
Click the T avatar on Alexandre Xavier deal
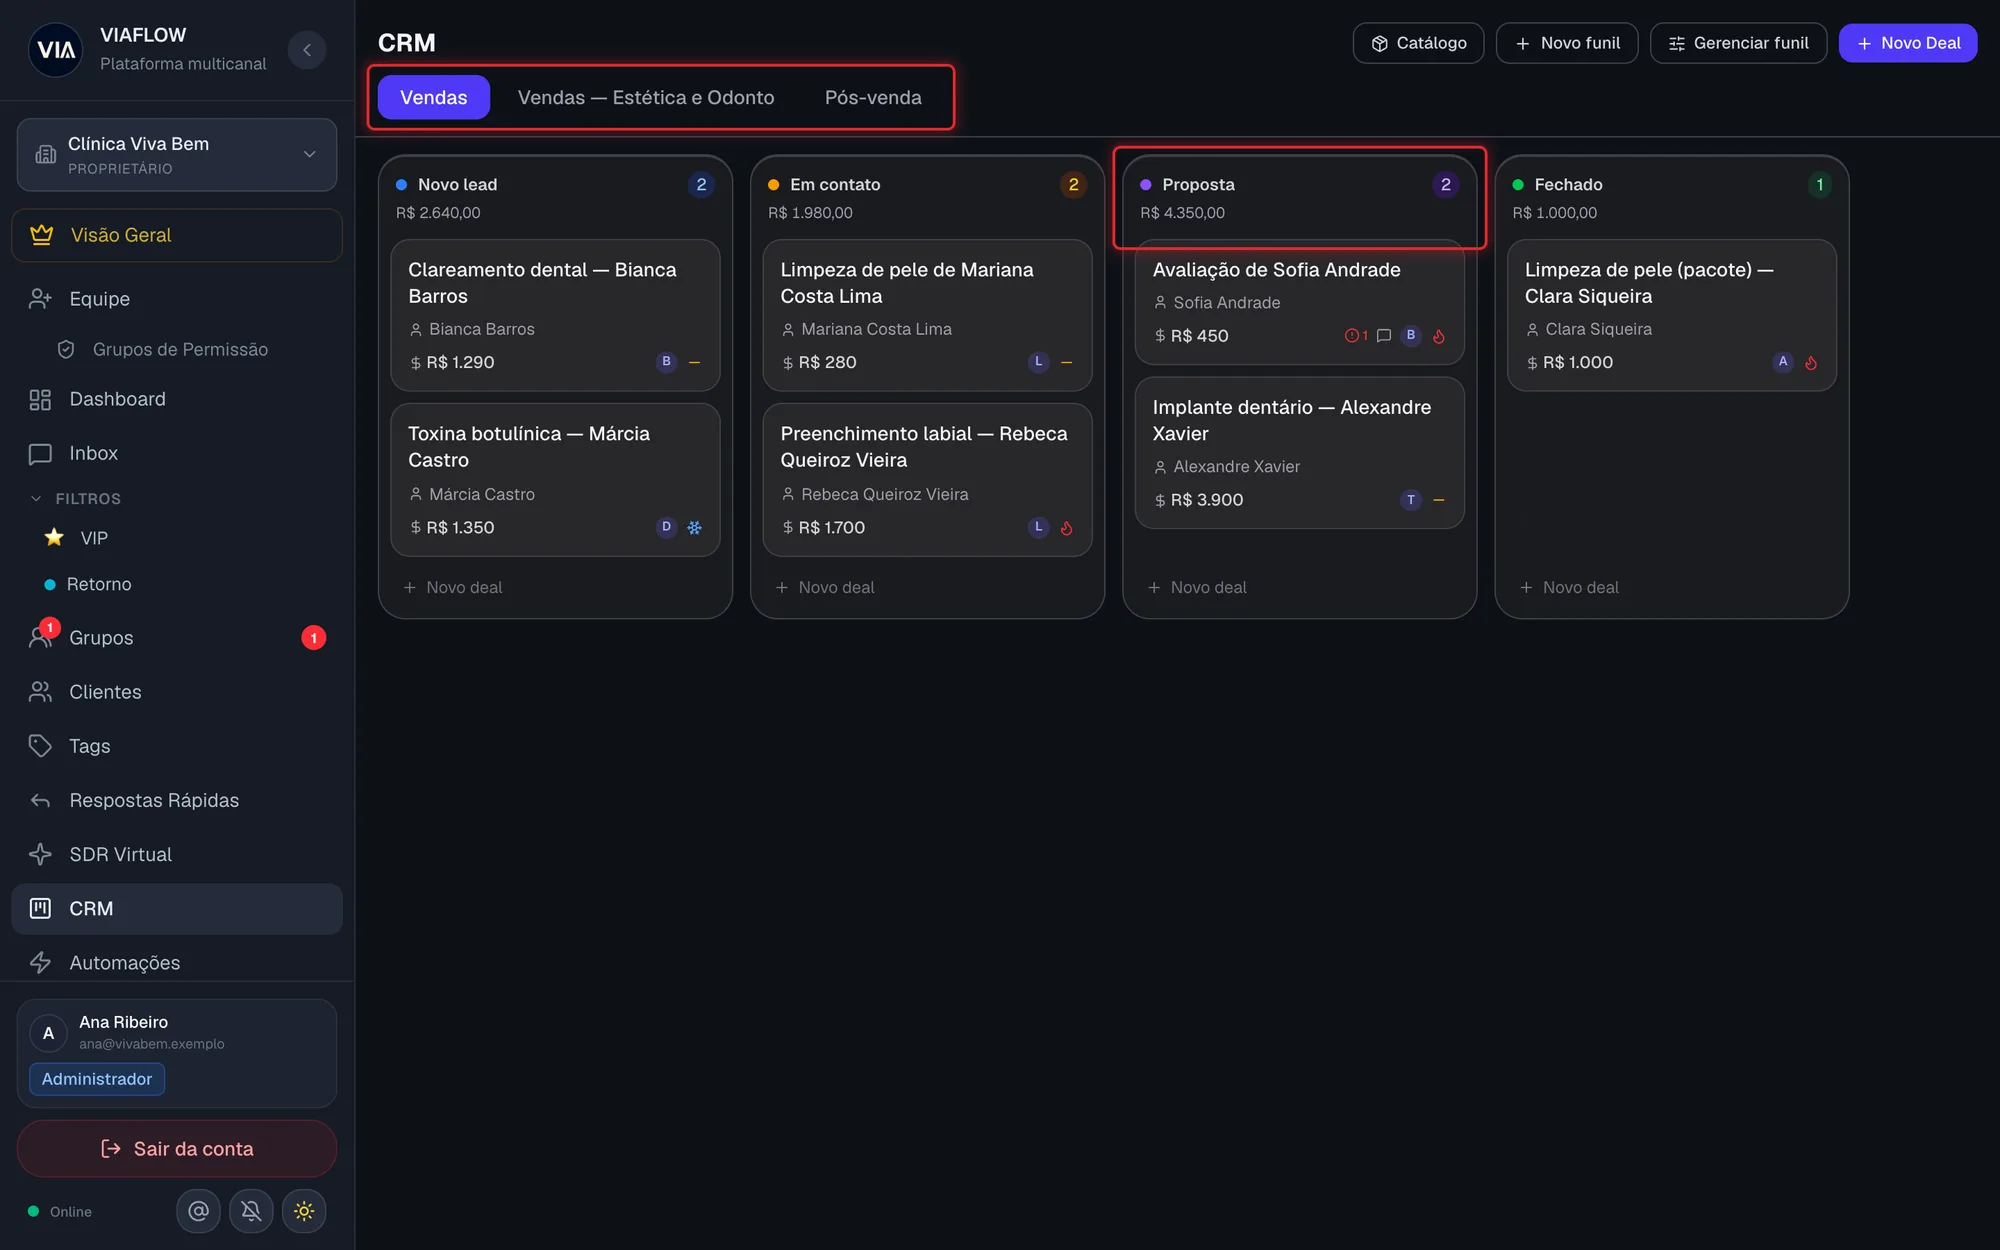[x=1411, y=500]
